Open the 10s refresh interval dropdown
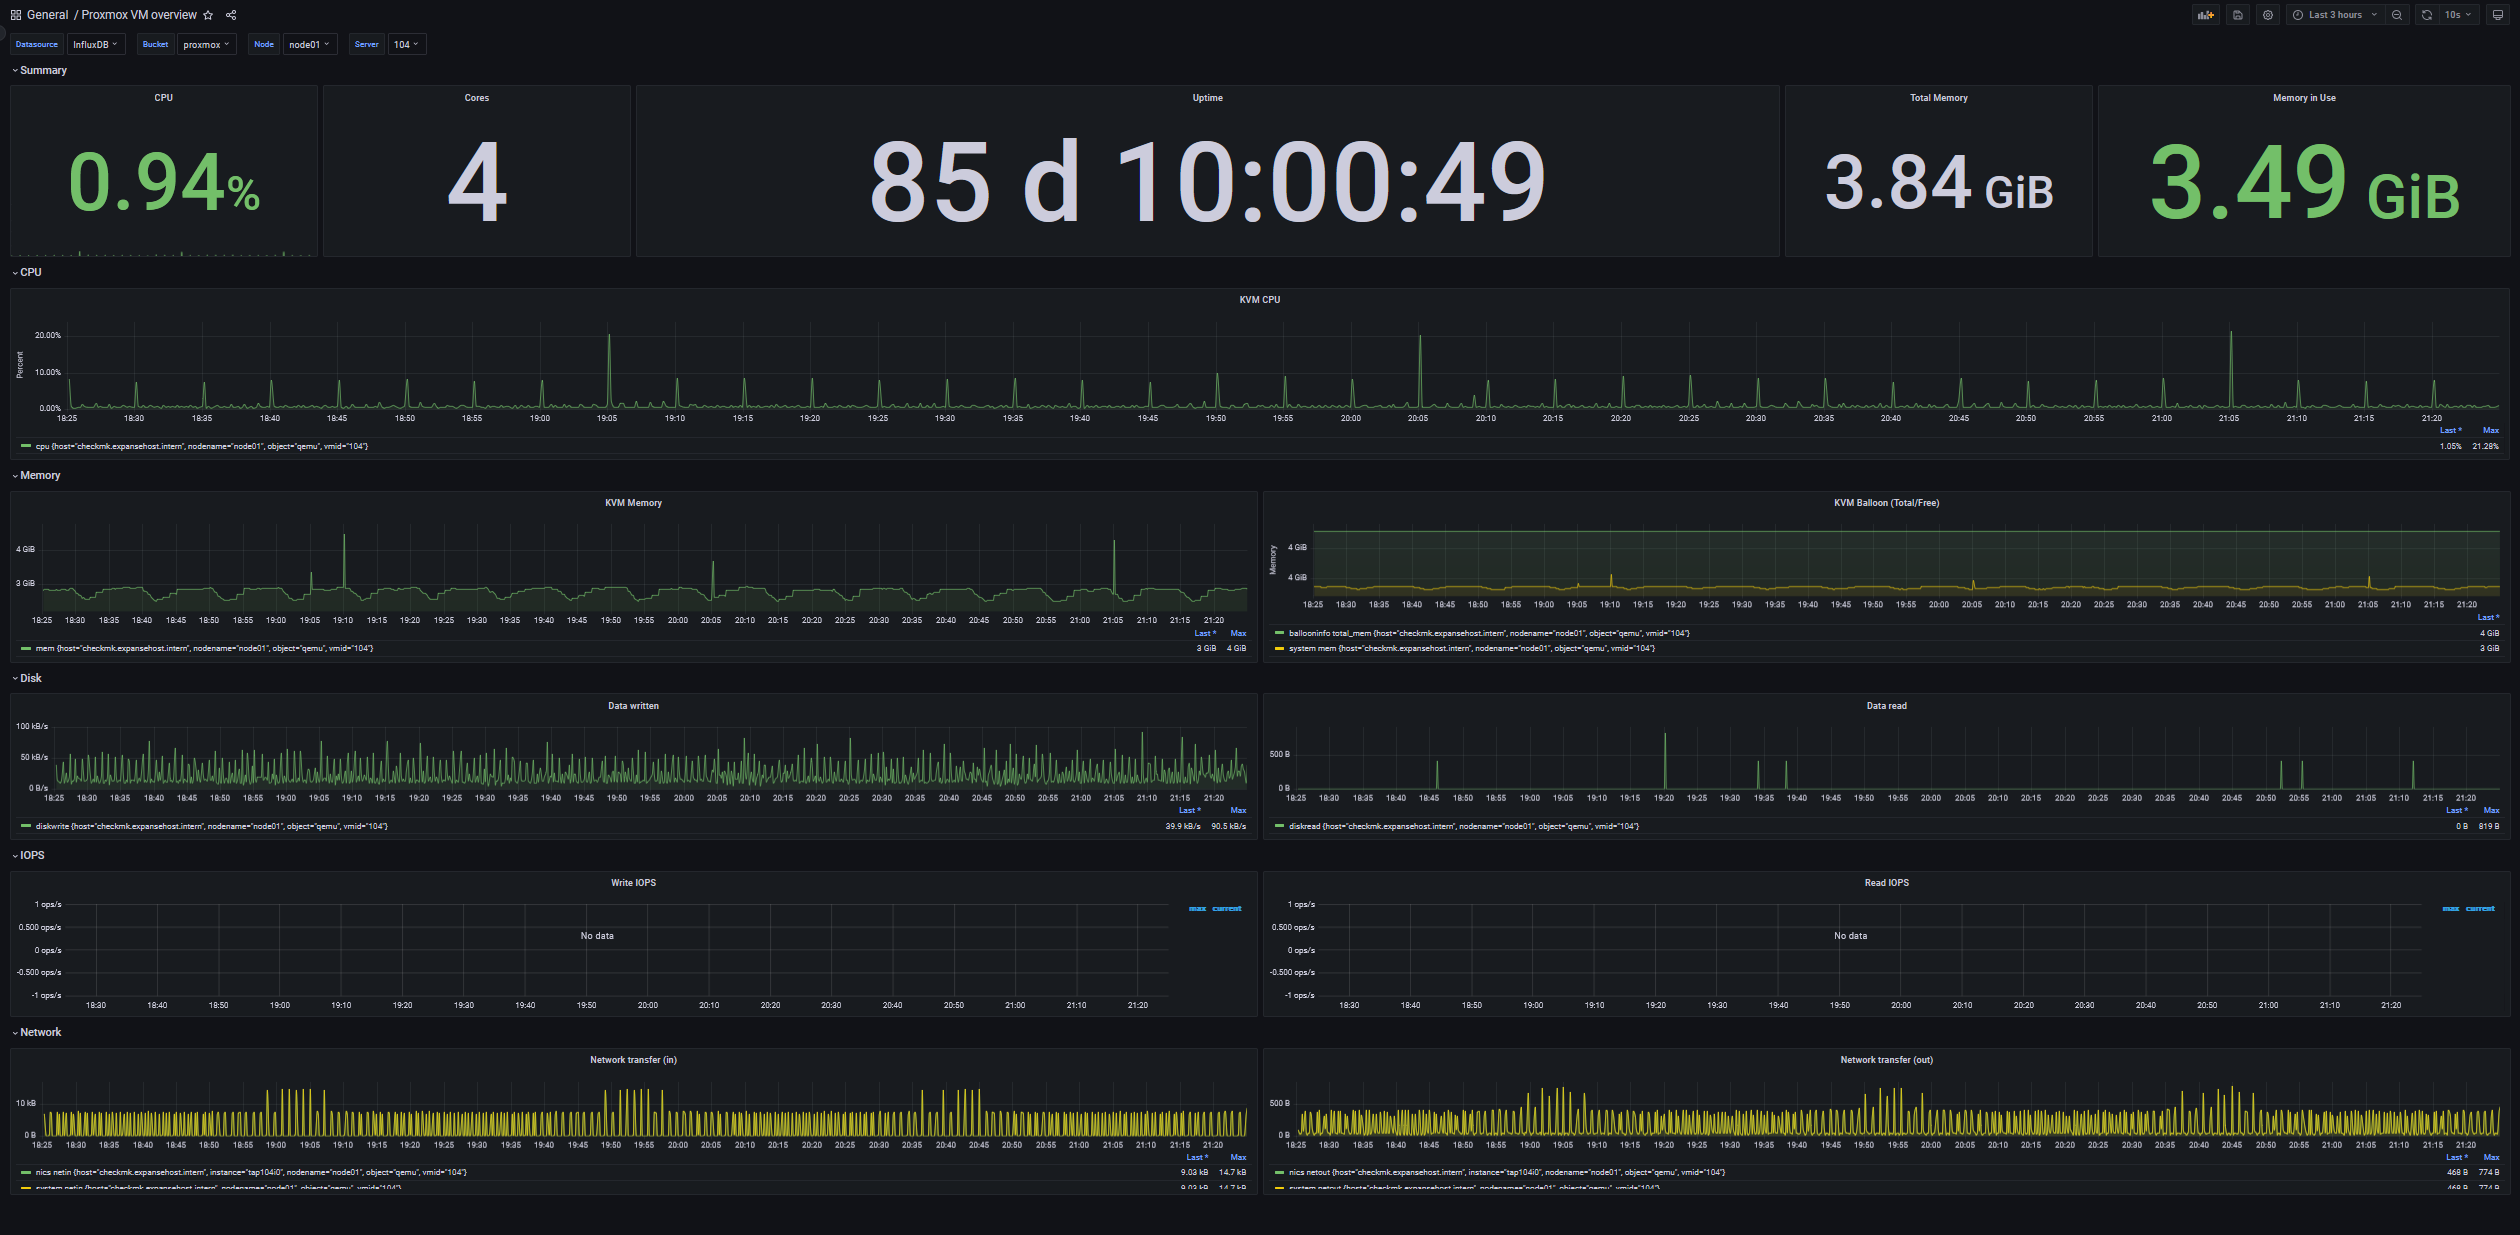Image resolution: width=2520 pixels, height=1235 pixels. point(2457,15)
